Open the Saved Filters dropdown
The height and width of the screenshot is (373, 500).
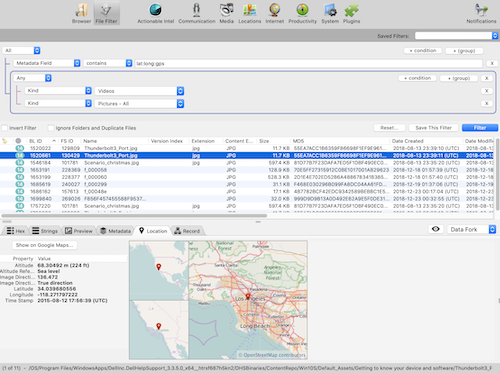[x=456, y=36]
